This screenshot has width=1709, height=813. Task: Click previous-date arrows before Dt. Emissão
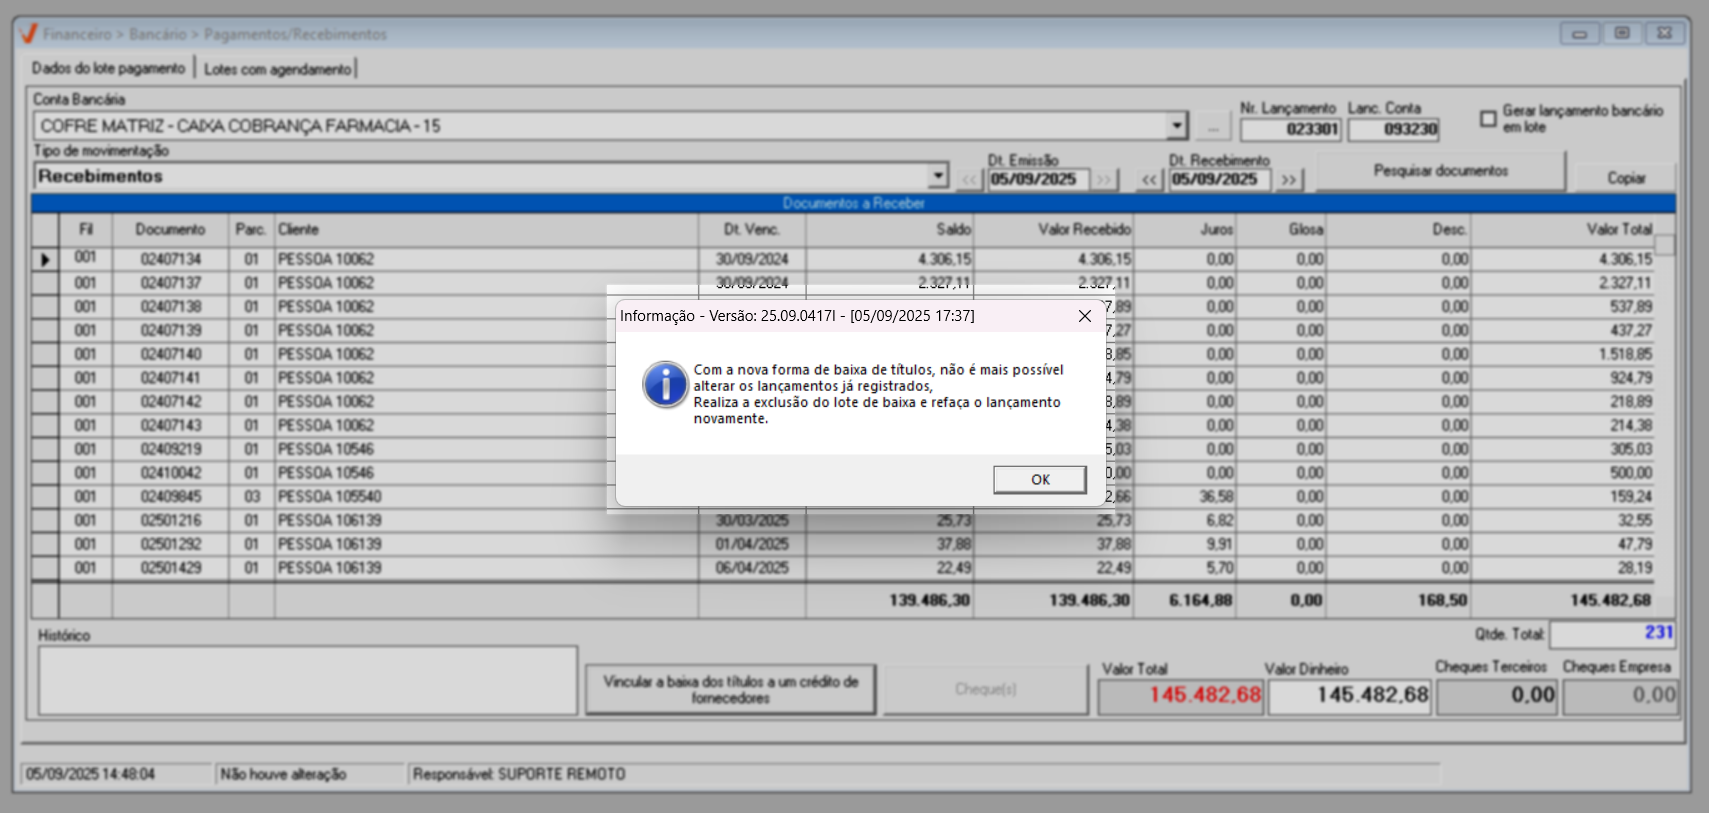tap(970, 180)
